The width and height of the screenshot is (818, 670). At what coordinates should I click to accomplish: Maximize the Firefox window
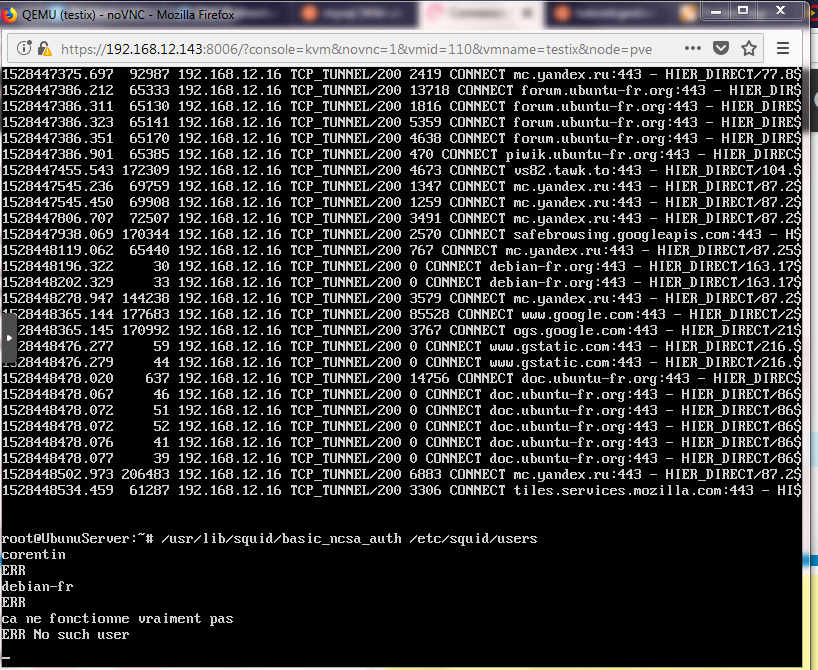pos(743,10)
